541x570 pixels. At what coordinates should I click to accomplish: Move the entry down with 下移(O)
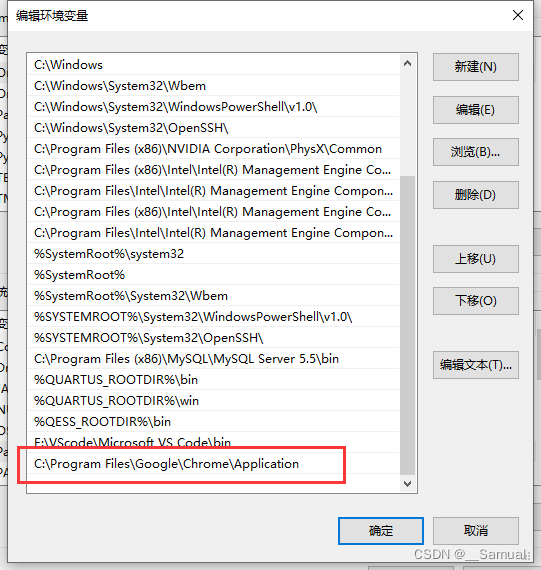click(x=476, y=301)
